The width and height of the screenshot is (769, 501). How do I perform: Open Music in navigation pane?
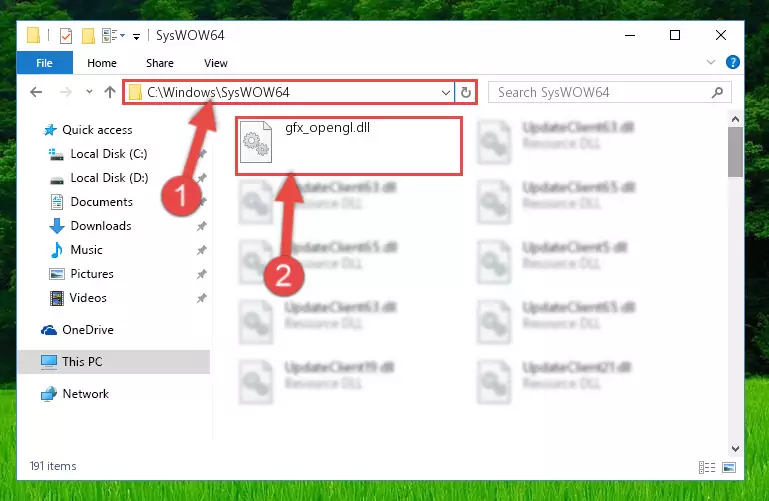pyautogui.click(x=86, y=250)
